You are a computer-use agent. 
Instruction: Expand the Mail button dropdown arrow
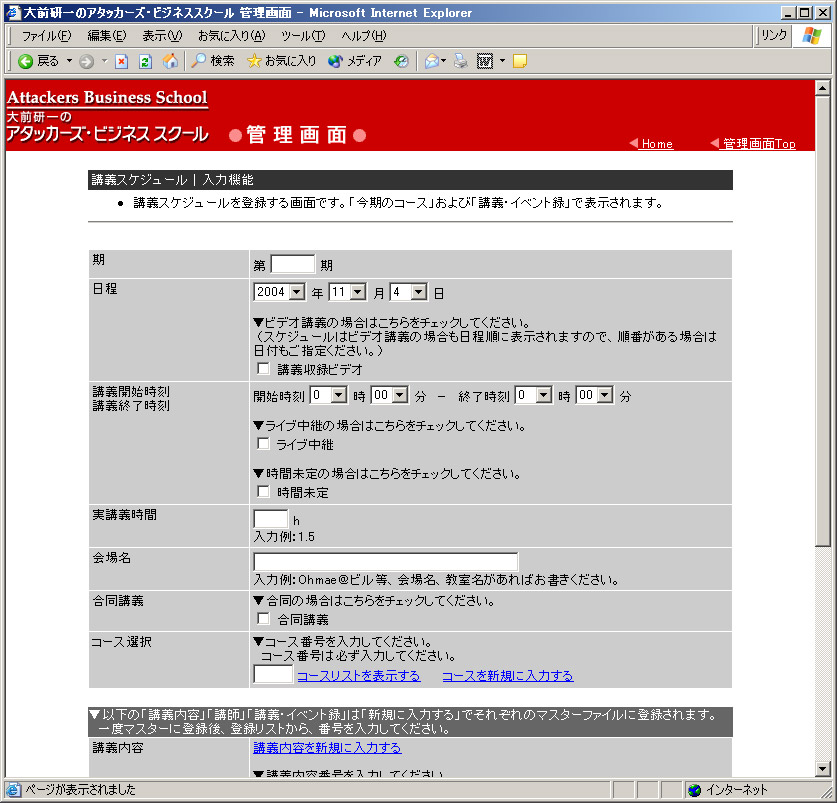pos(444,61)
